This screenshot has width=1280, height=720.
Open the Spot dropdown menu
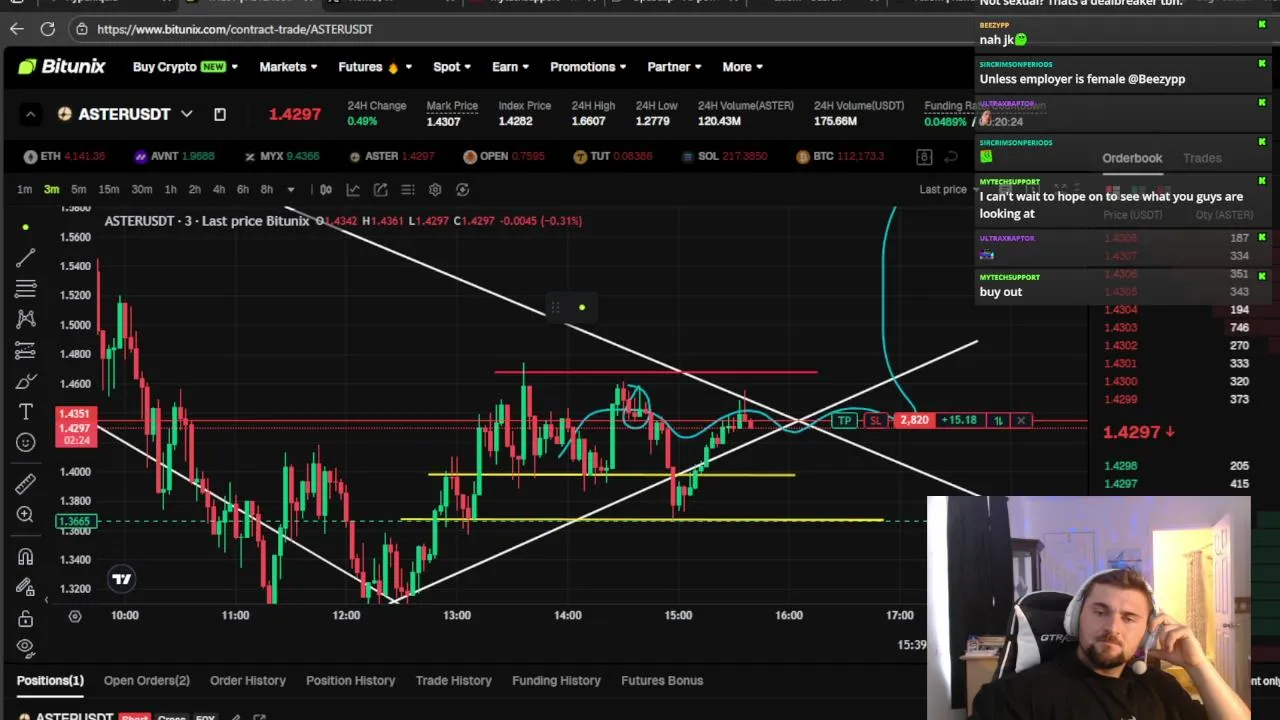[x=452, y=67]
